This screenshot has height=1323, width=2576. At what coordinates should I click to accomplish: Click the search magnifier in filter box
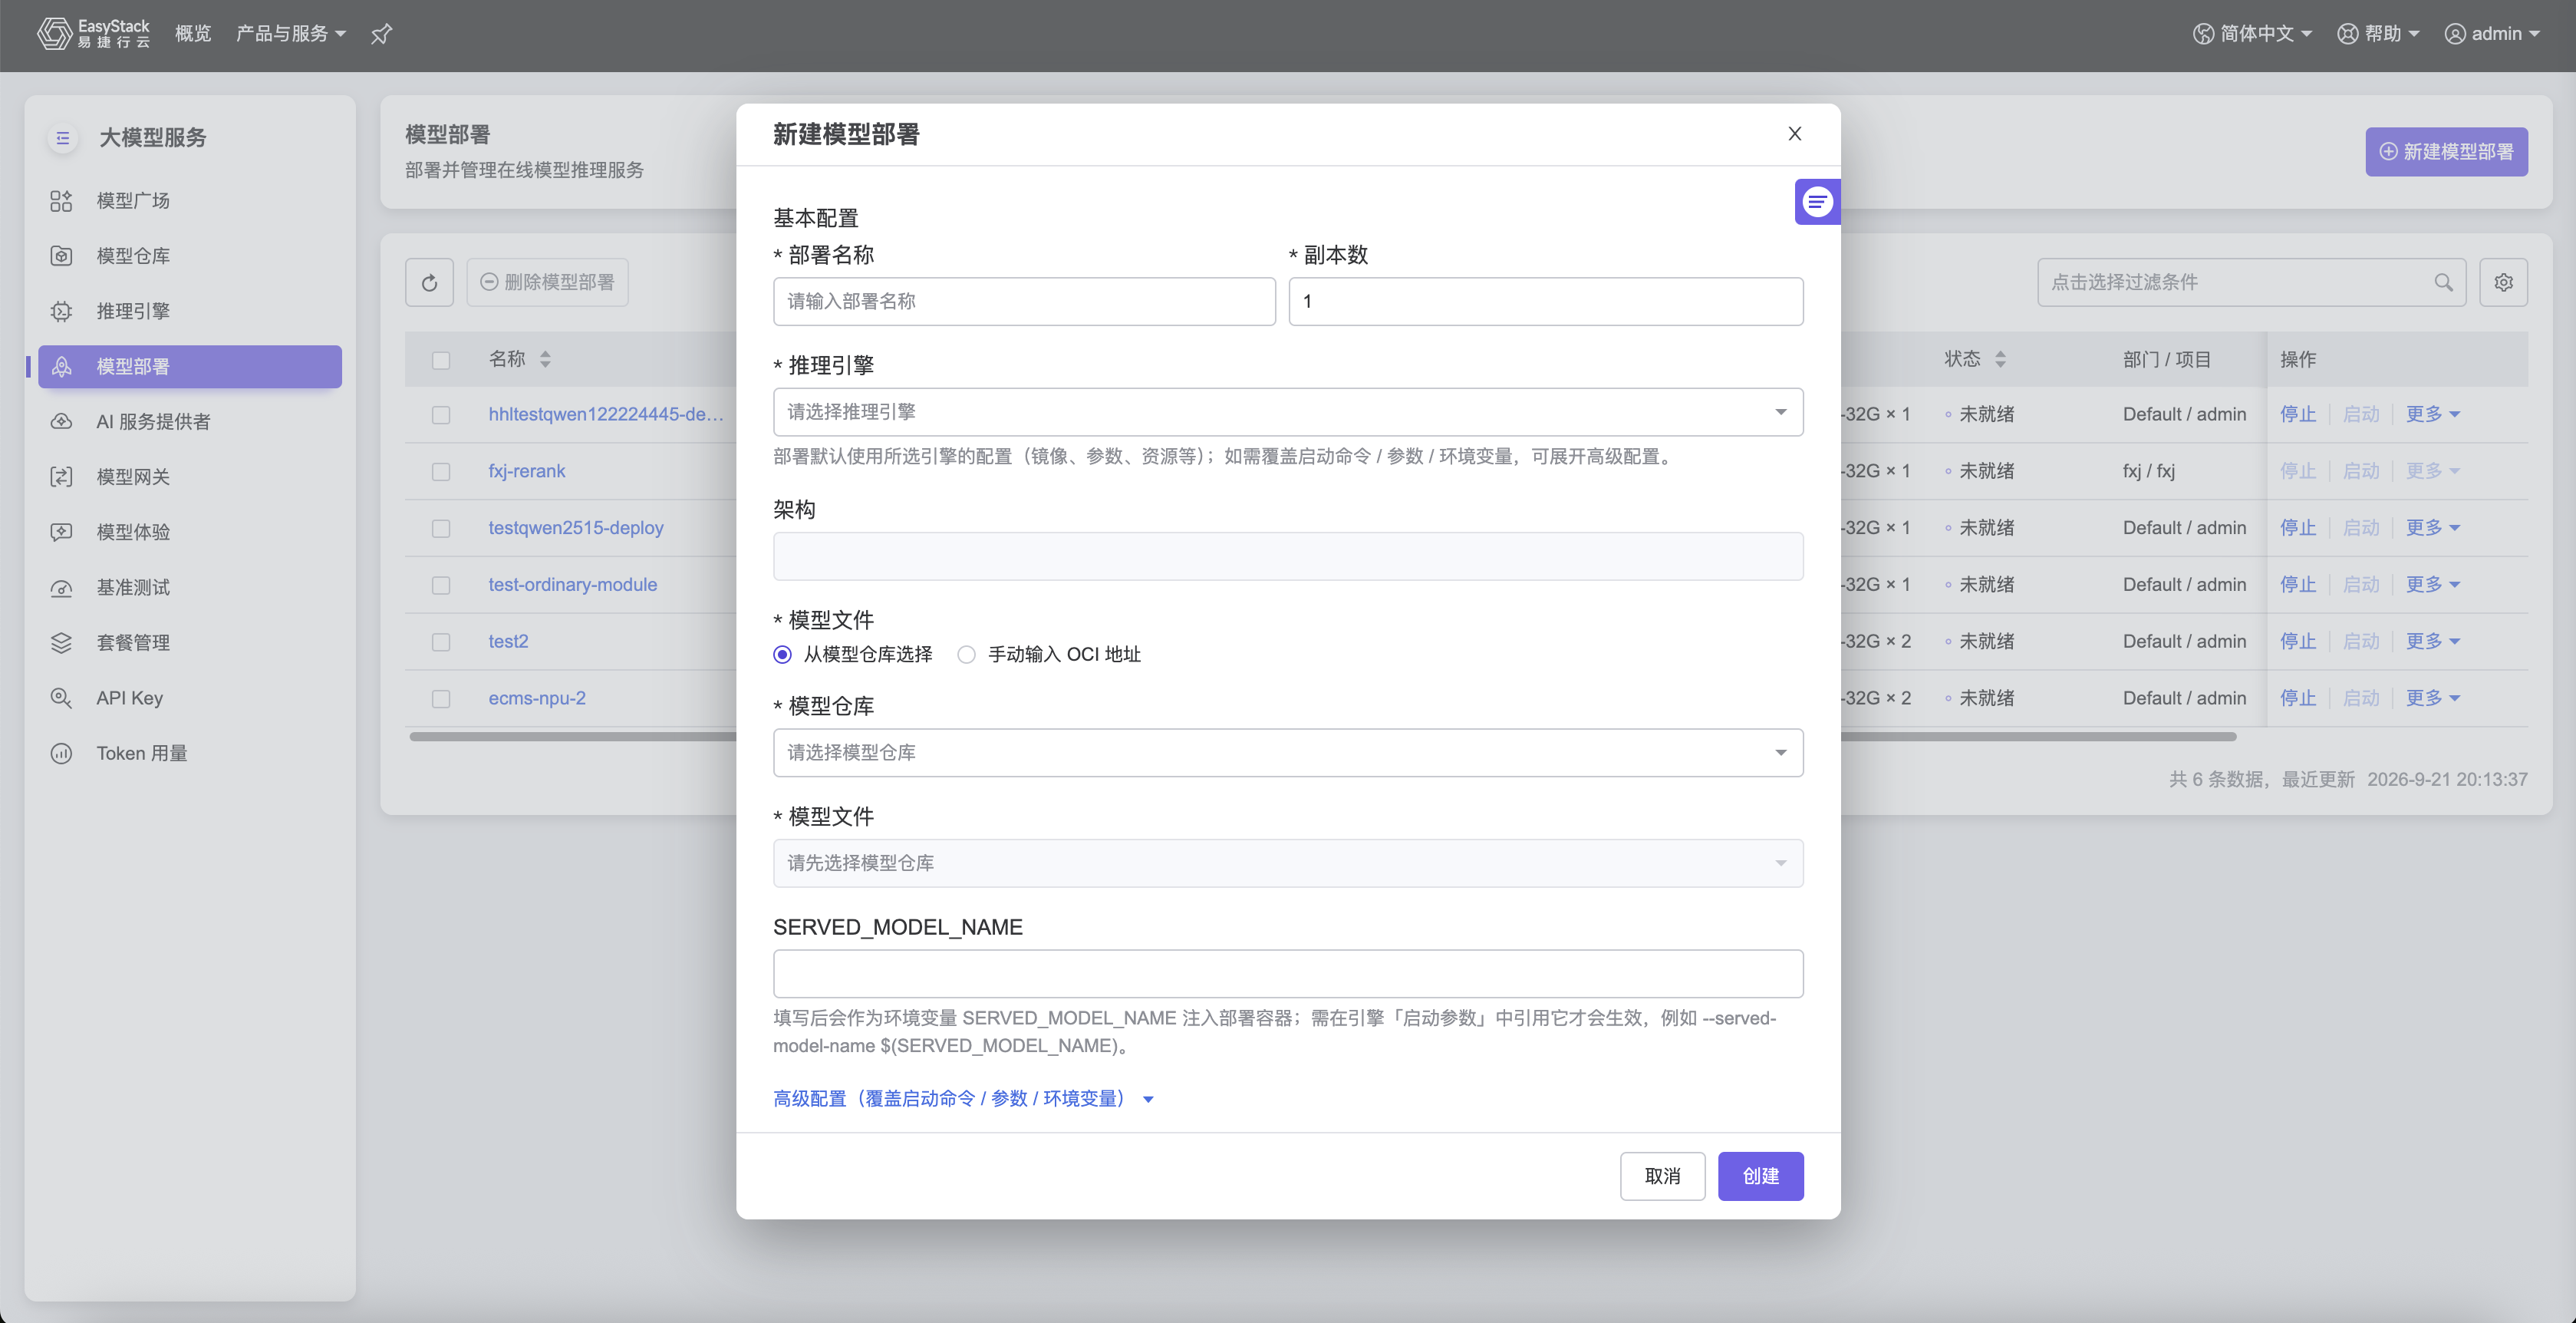pos(2443,283)
